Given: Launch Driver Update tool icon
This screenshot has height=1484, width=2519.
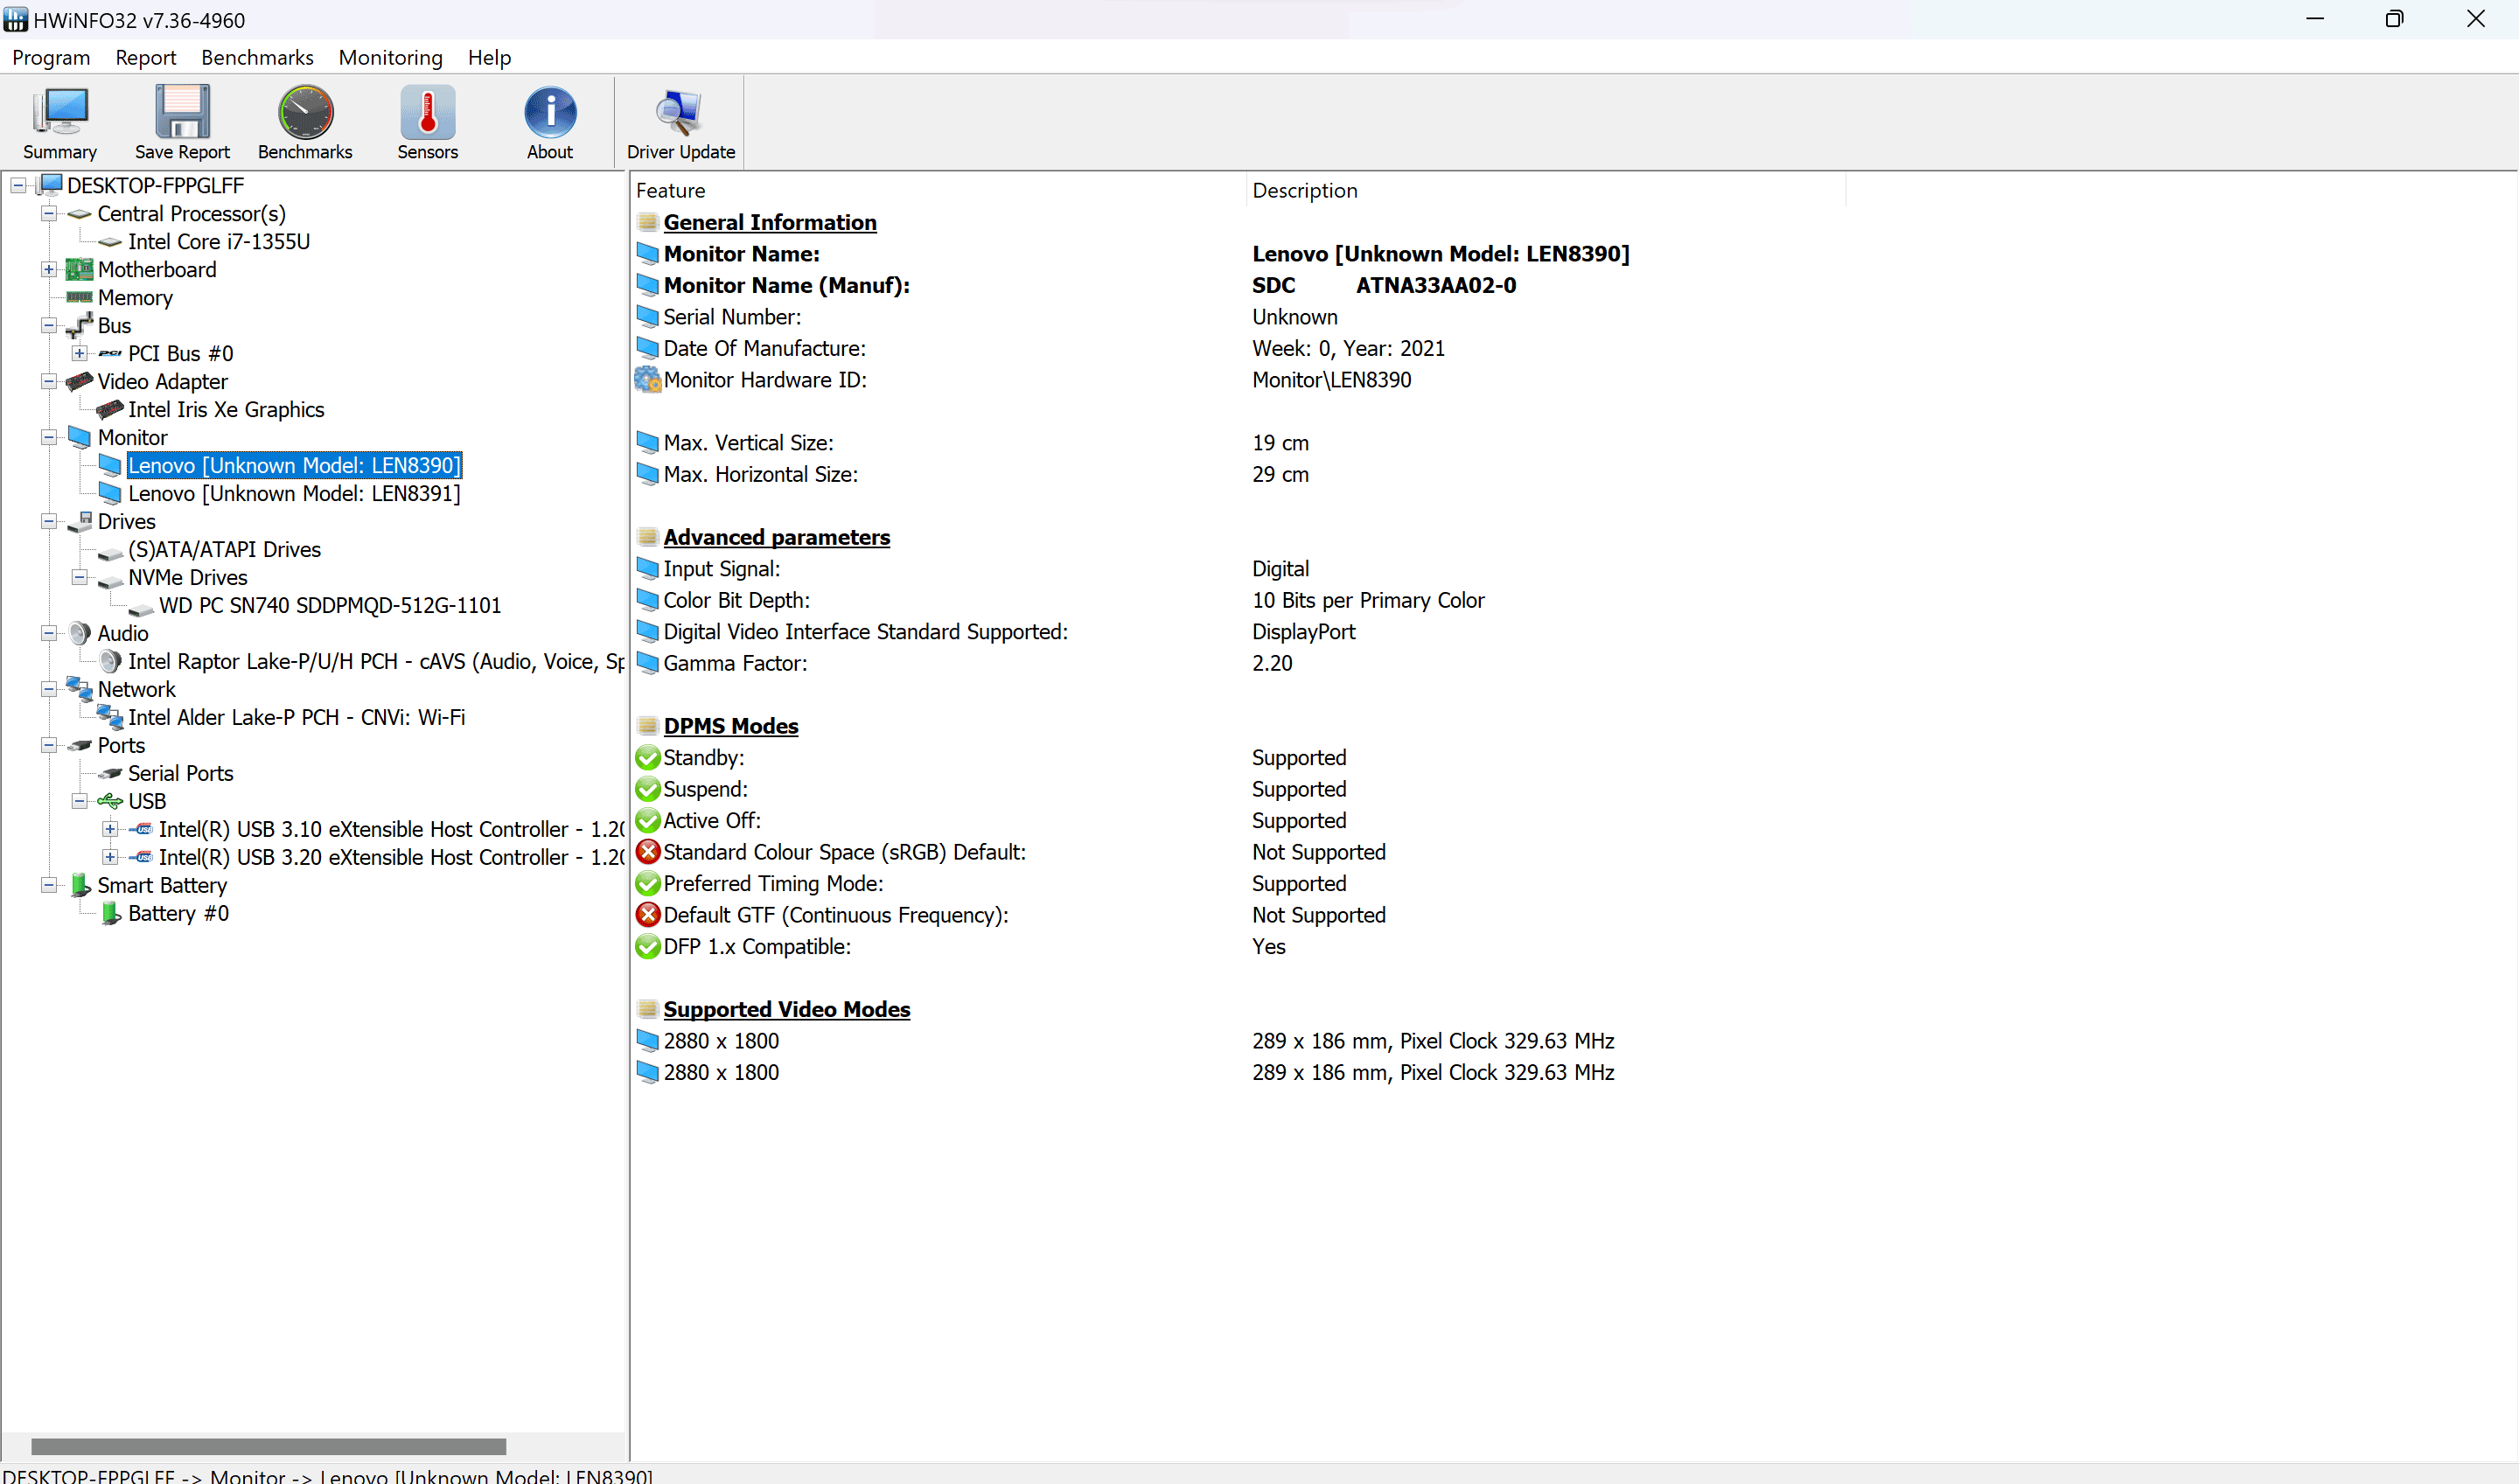Looking at the screenshot, I should coord(680,112).
